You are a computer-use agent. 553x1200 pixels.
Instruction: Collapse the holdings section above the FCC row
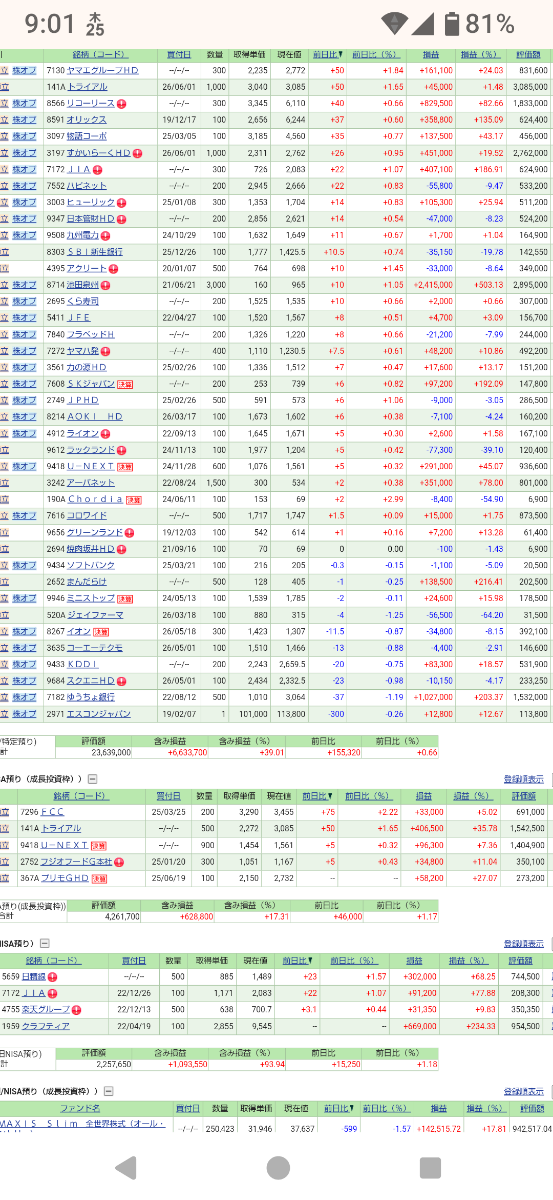pyautogui.click(x=92, y=779)
